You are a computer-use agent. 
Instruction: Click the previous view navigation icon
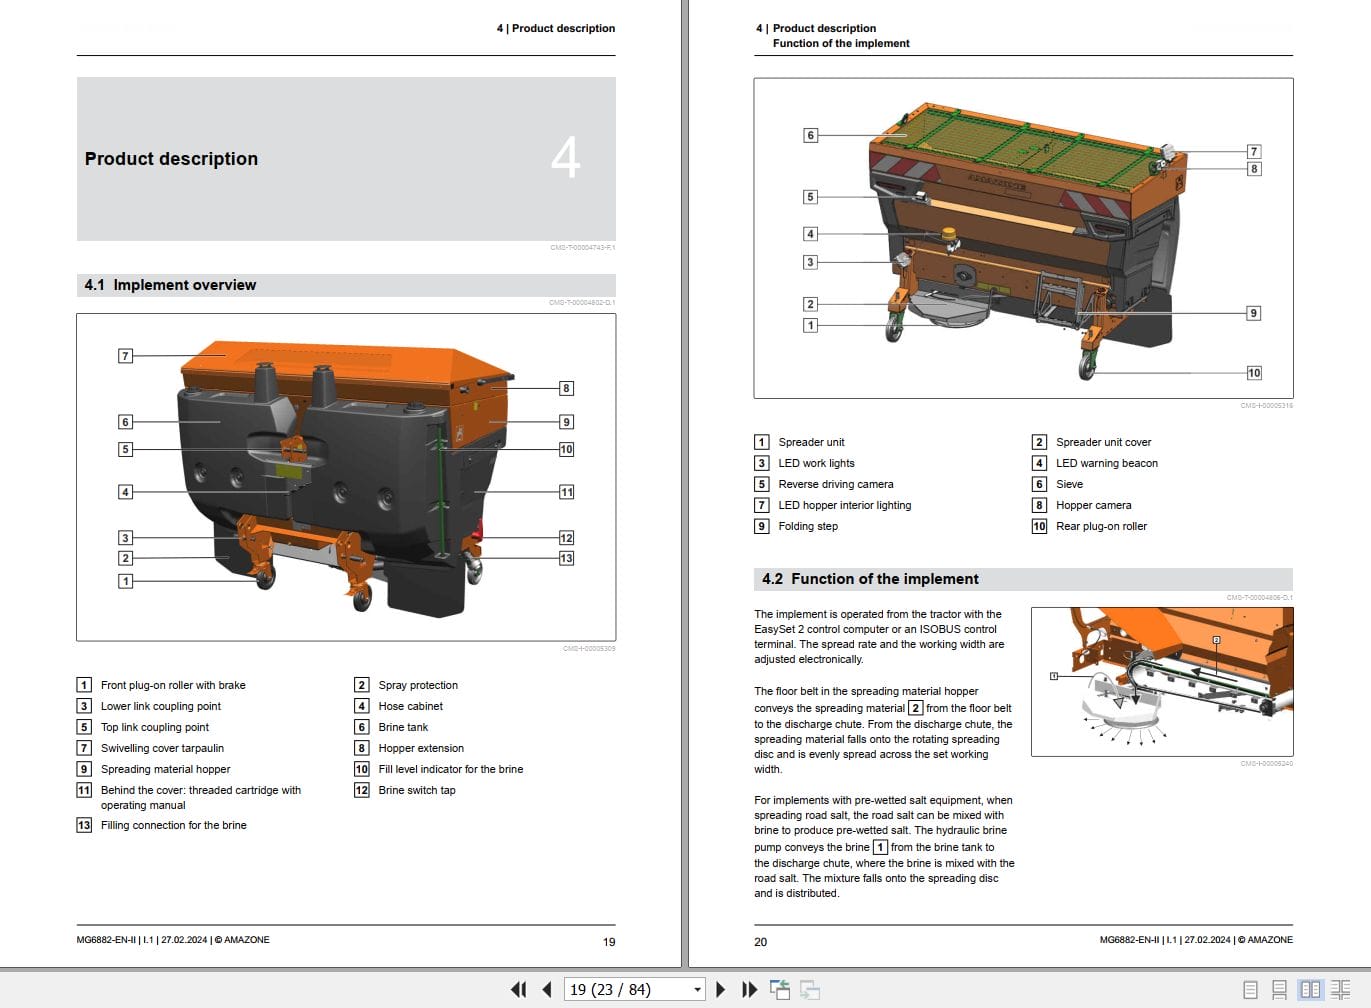(780, 989)
